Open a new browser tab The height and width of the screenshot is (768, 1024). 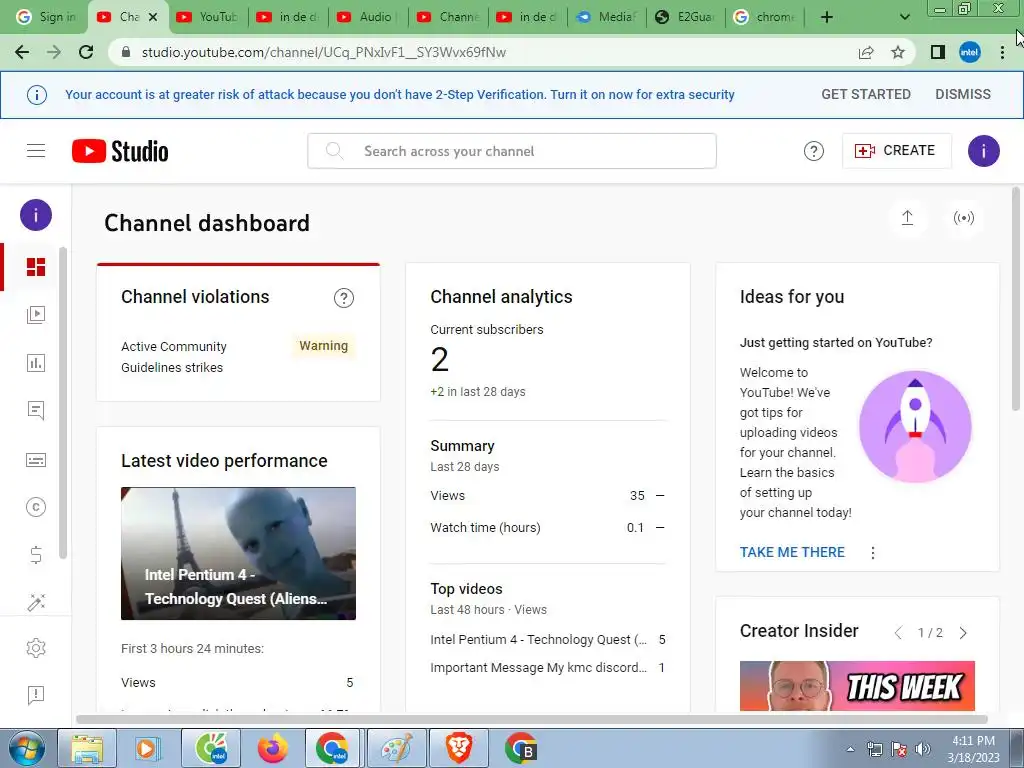(x=827, y=17)
